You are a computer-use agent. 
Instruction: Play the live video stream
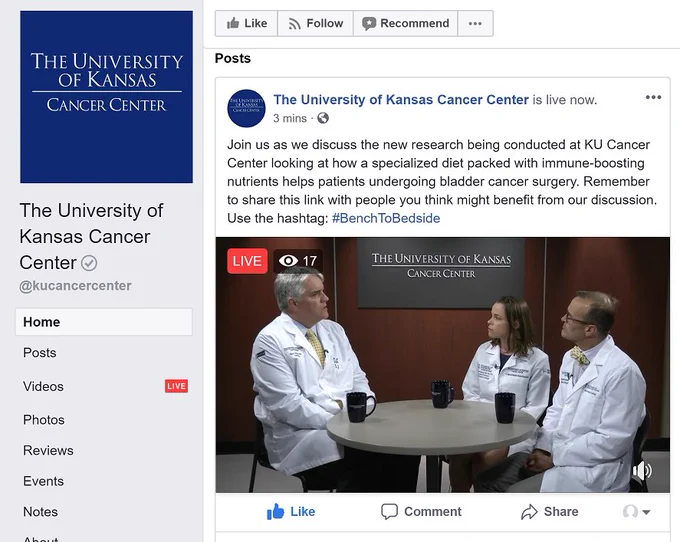coord(443,365)
